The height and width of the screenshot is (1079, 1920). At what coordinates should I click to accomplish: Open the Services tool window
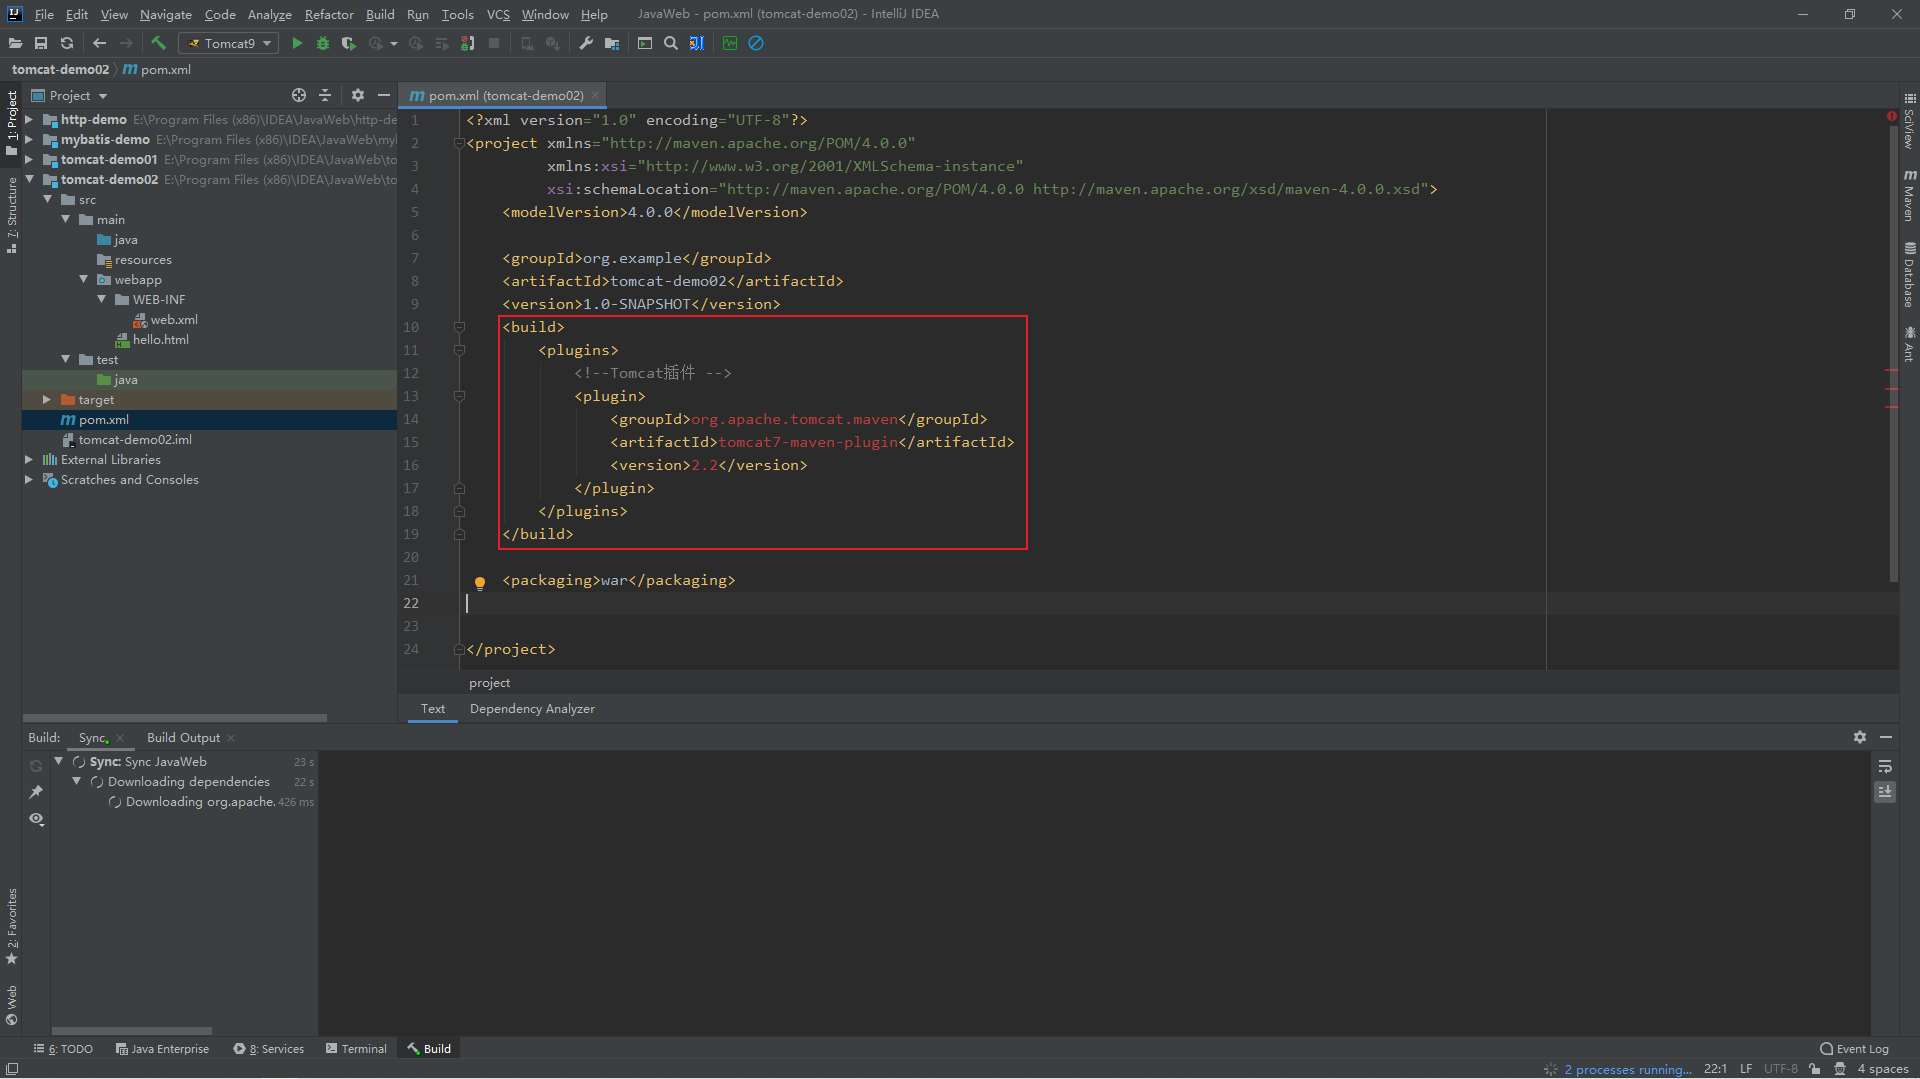(x=269, y=1049)
